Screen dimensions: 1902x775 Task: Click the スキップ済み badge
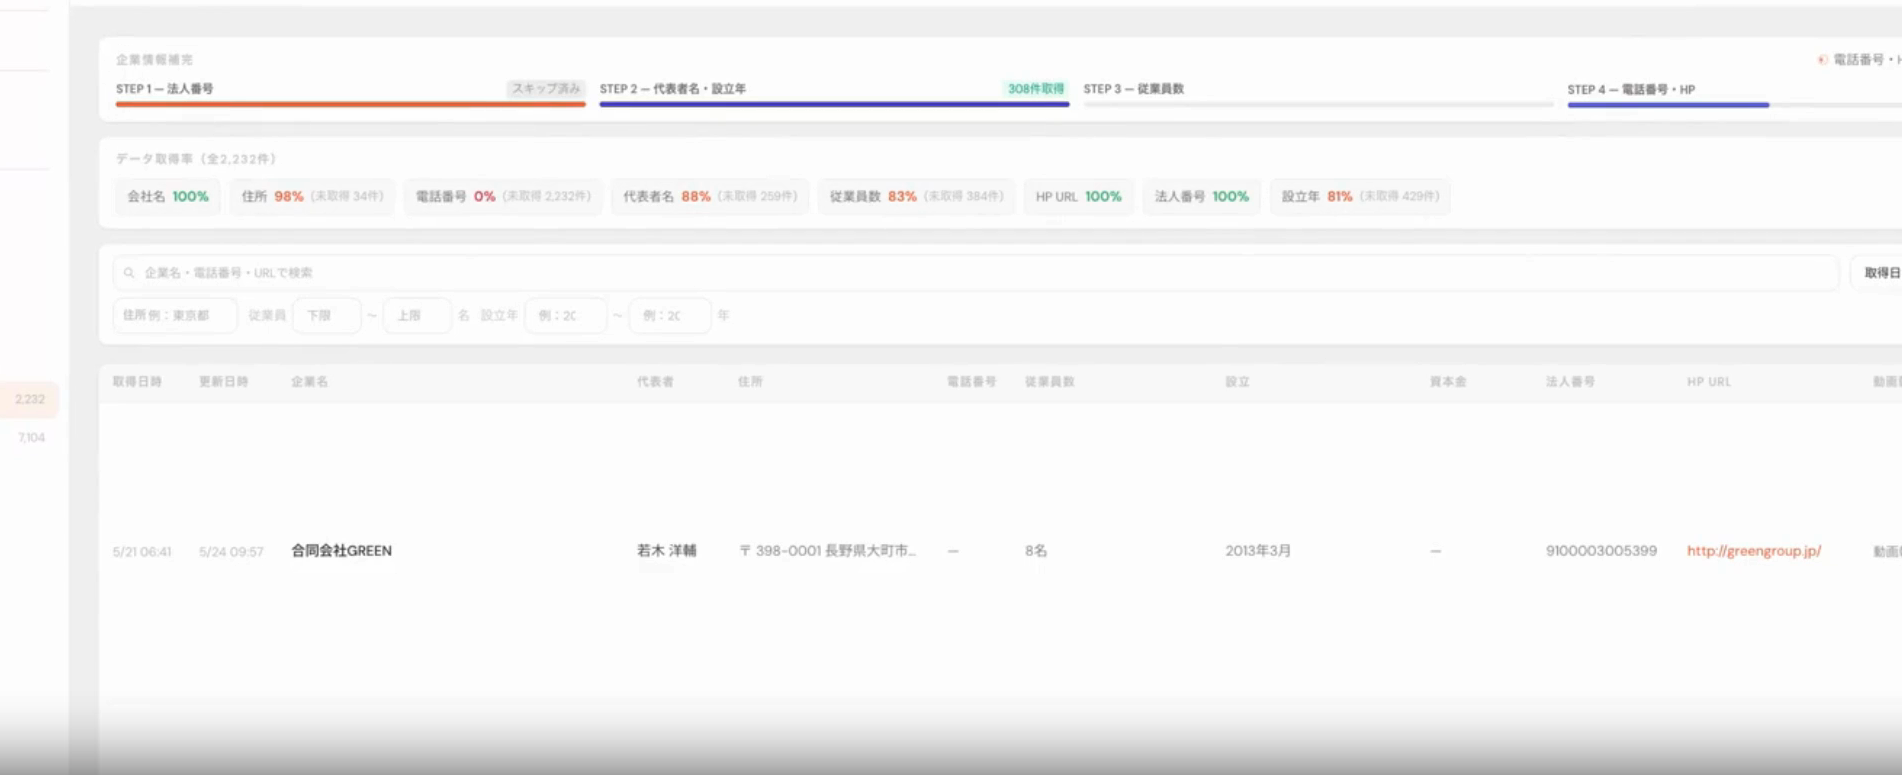click(x=546, y=89)
